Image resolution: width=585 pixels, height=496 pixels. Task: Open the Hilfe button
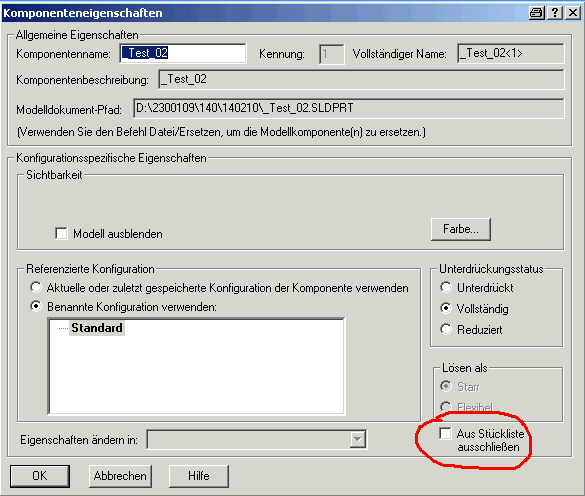(x=199, y=476)
